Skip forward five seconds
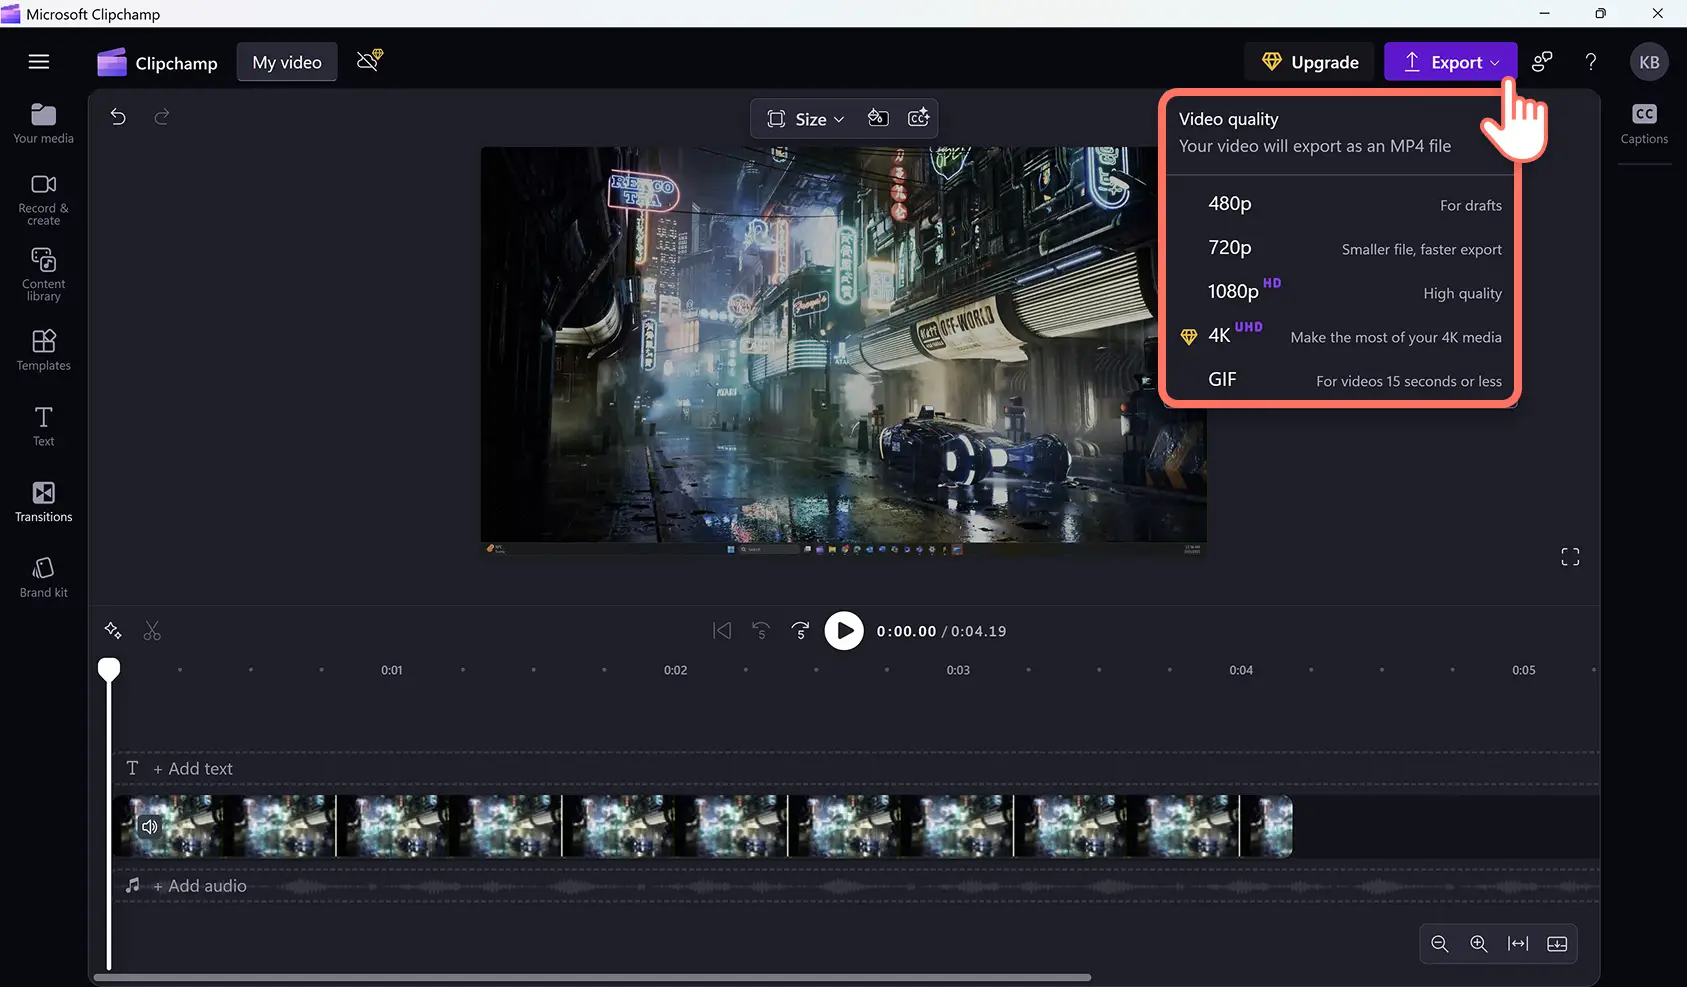The height and width of the screenshot is (987, 1687). tap(800, 631)
